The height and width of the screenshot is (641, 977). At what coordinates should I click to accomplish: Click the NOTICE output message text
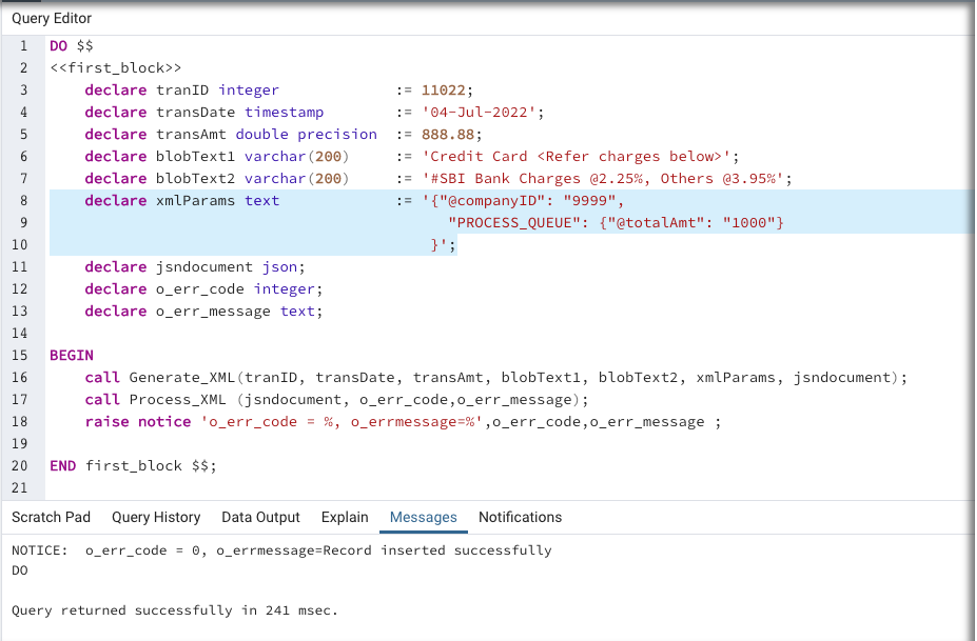click(x=281, y=550)
